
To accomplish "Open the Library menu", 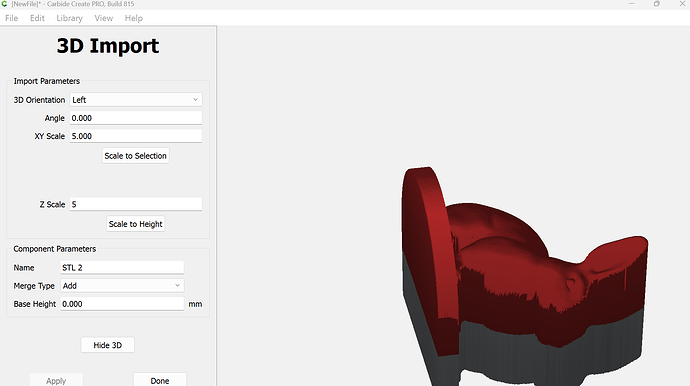I will pos(70,18).
